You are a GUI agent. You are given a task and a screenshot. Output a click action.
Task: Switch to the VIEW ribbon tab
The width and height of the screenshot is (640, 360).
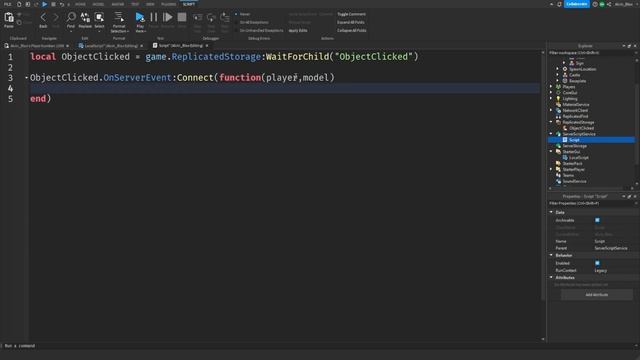150,4
